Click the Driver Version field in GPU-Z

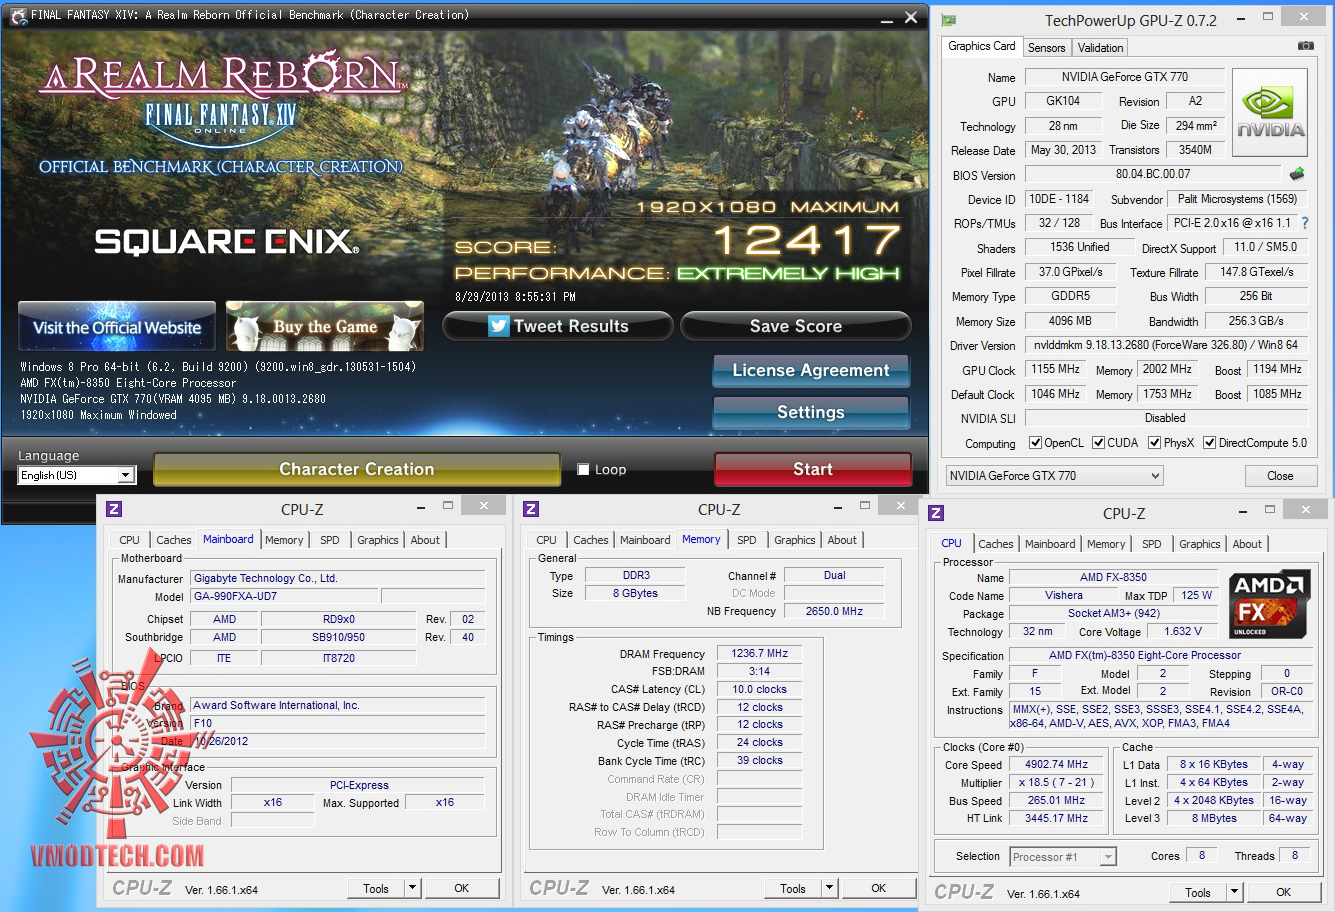(1166, 345)
